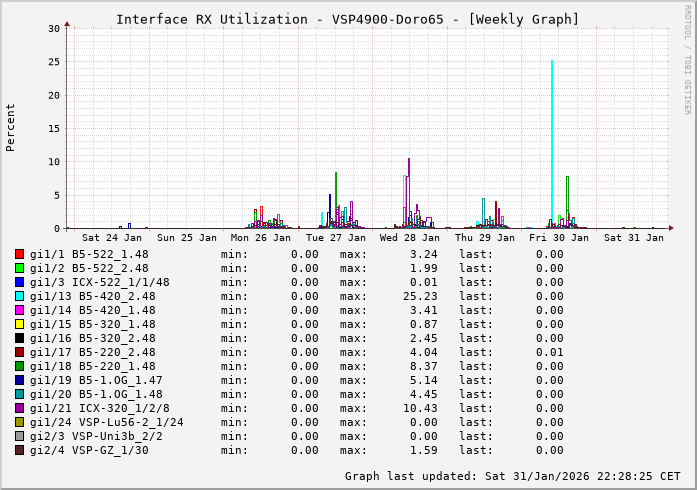Click the green gi1/2 B5-522_2.48 legend swatch
Viewport: 697px width, 490px height.
[19, 268]
